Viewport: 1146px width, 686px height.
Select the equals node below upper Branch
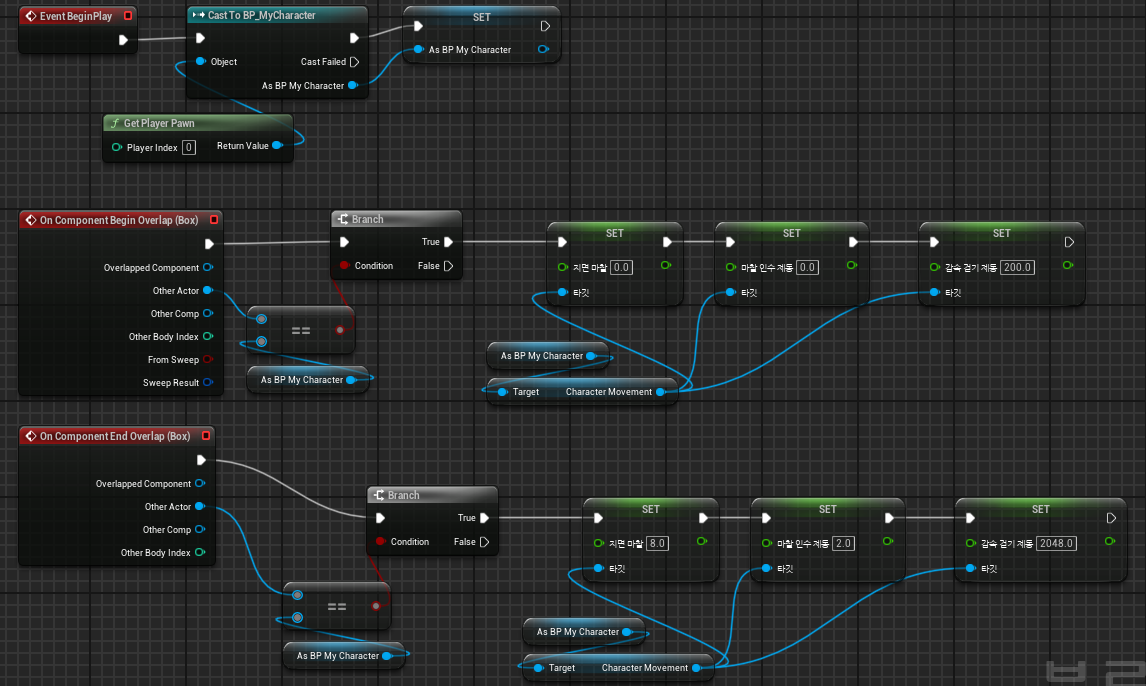pos(301,330)
